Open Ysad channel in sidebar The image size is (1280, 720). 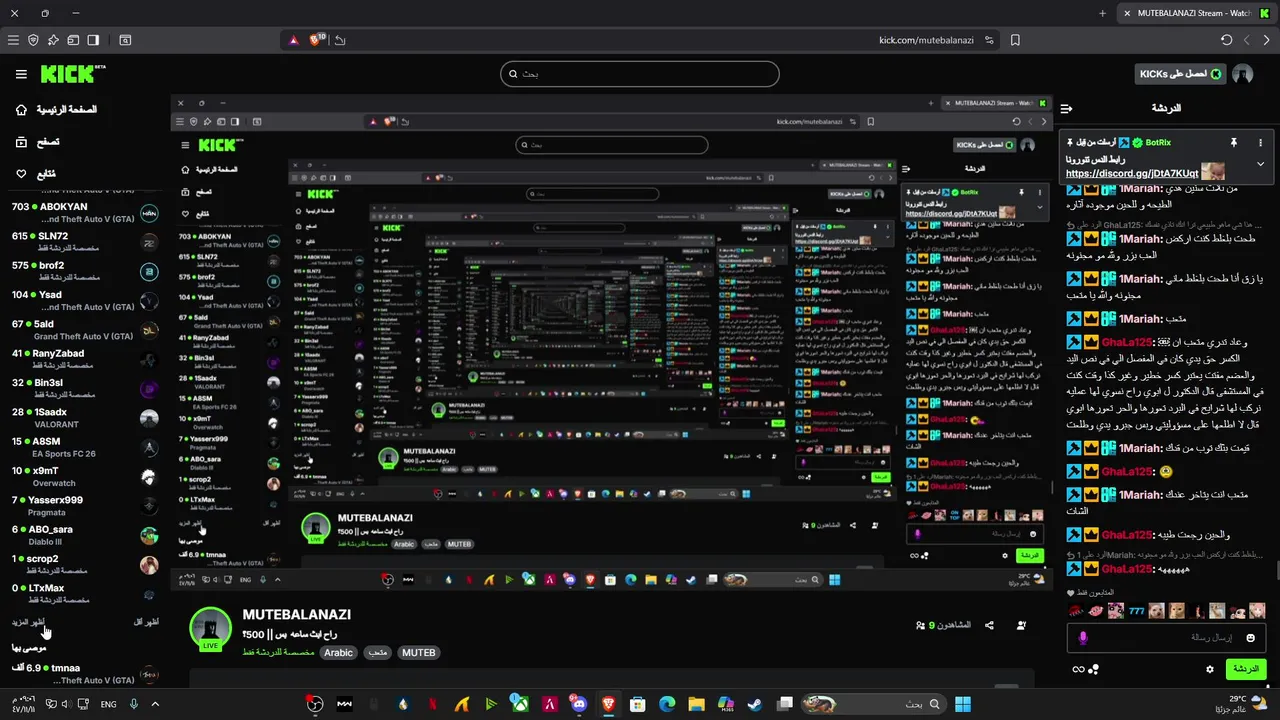click(85, 300)
